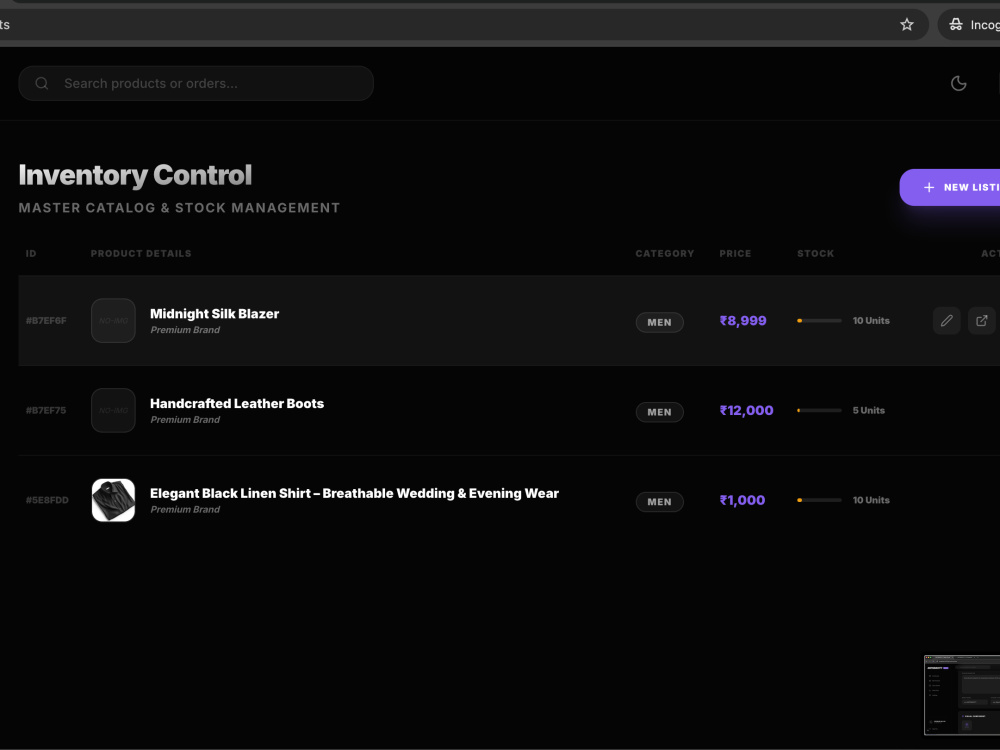The height and width of the screenshot is (750, 1000).
Task: Focus the Search products or orders field
Action: tap(196, 84)
